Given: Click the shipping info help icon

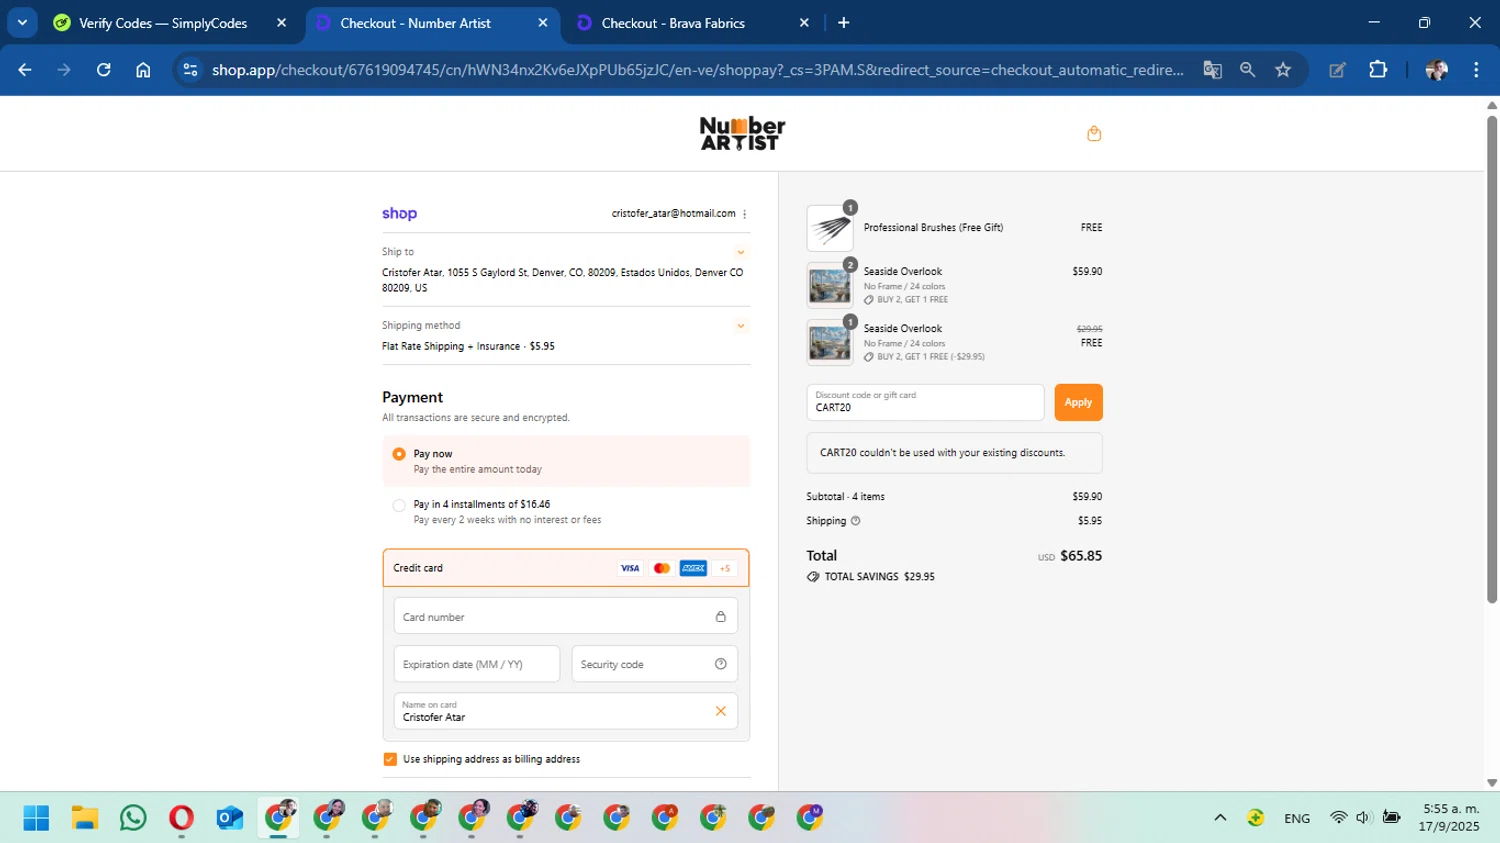Looking at the screenshot, I should (855, 521).
